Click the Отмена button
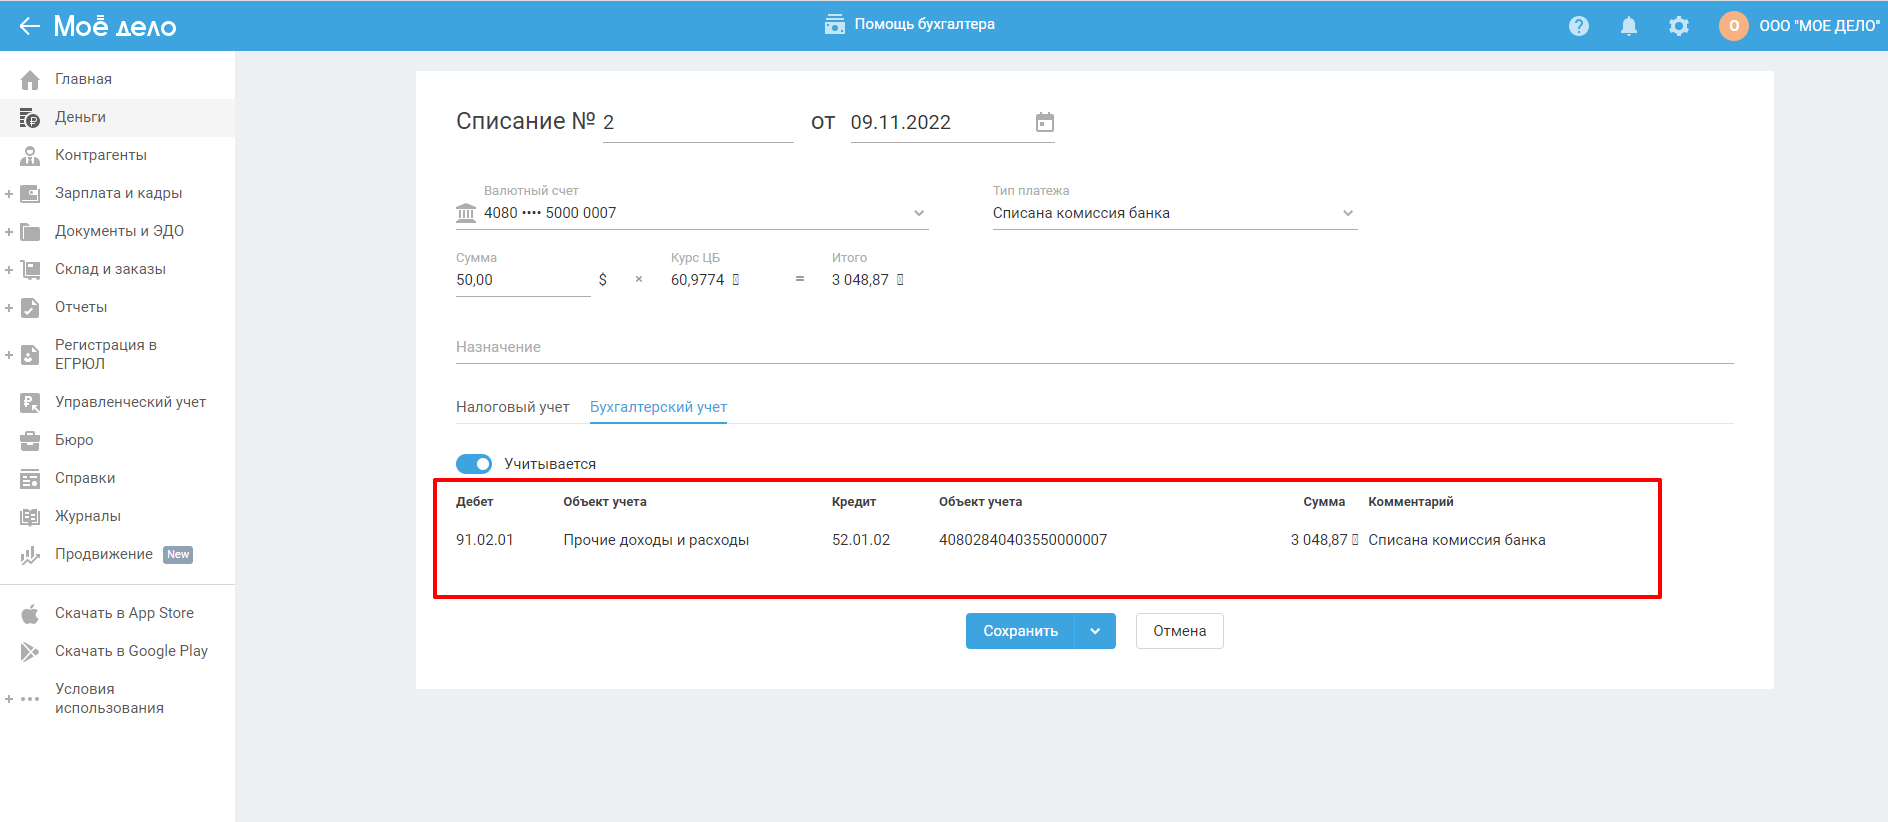This screenshot has width=1888, height=822. coord(1179,631)
